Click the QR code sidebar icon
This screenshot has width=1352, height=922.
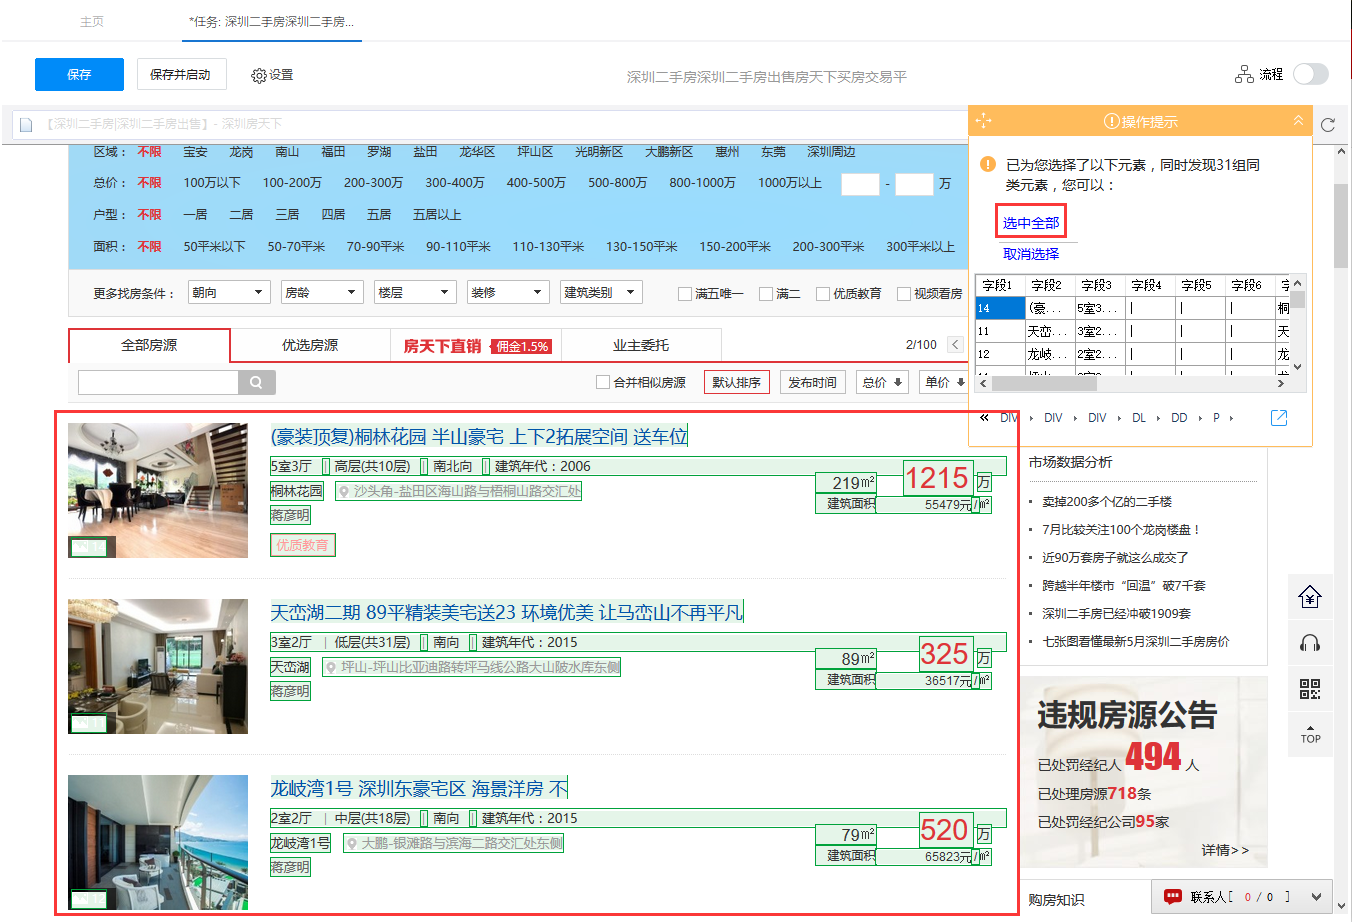1310,689
